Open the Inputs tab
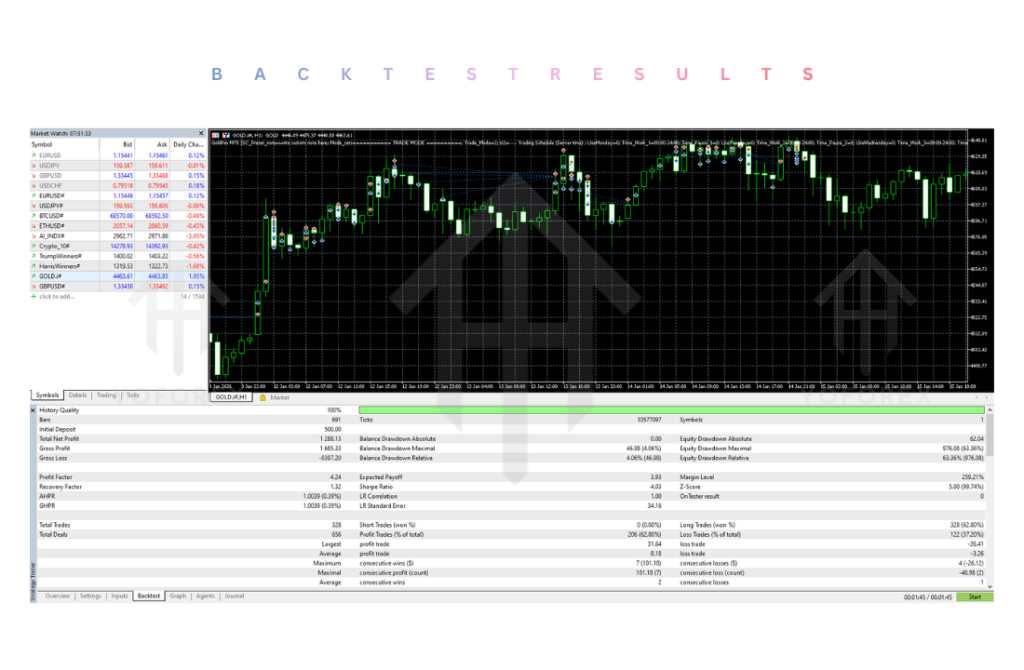Viewport: 1024px width, 670px height. click(x=119, y=596)
